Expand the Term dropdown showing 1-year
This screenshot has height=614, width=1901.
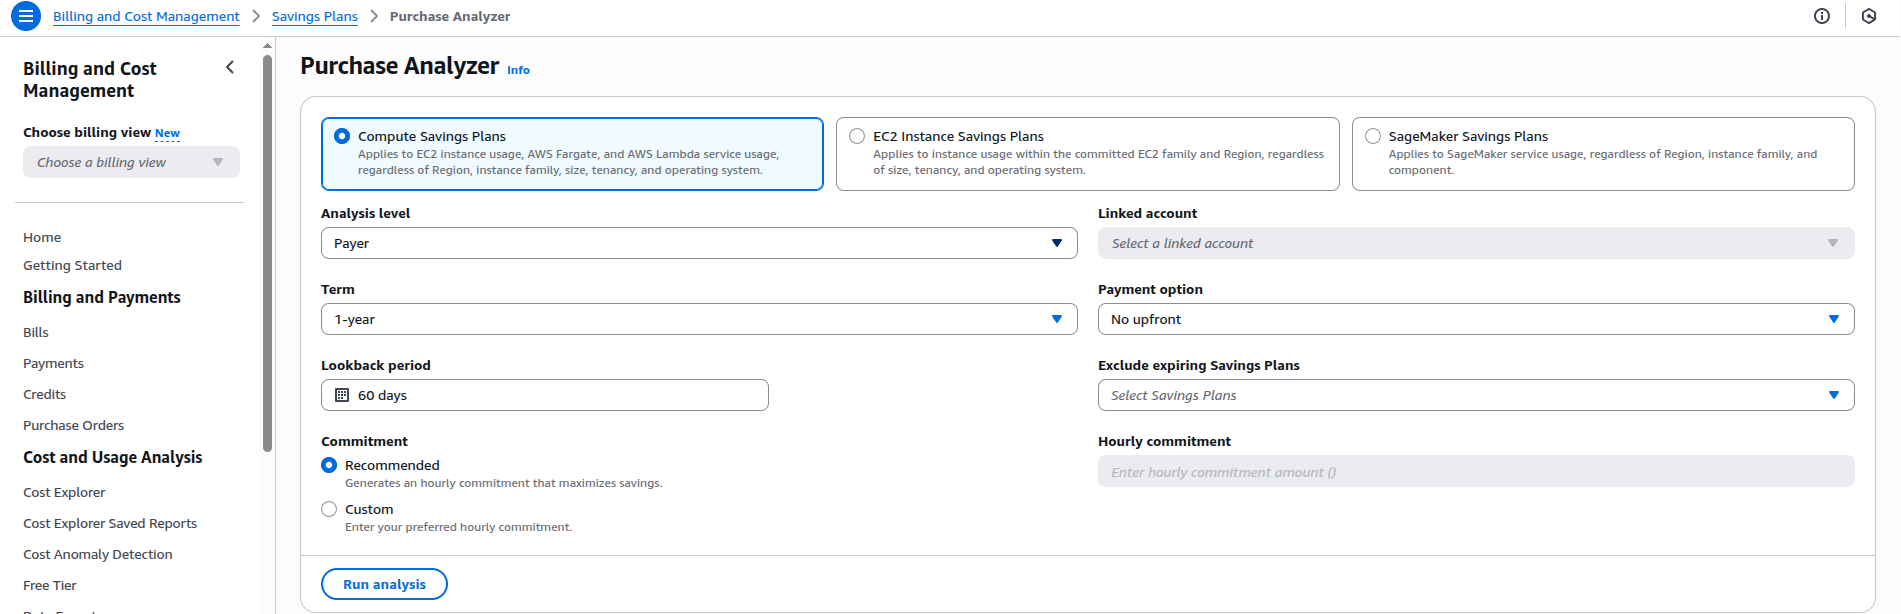pyautogui.click(x=698, y=319)
